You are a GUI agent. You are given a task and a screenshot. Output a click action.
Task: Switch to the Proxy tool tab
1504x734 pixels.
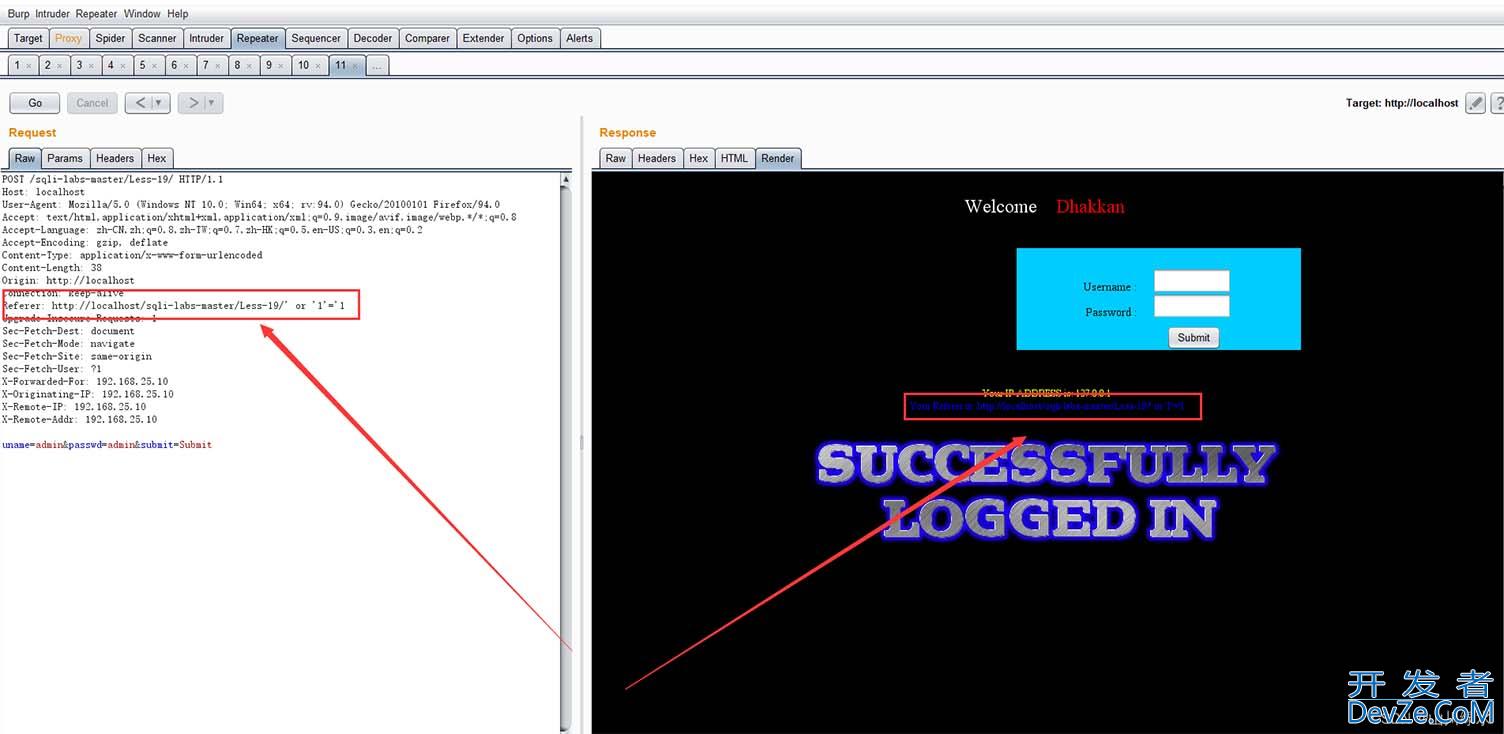(x=69, y=38)
